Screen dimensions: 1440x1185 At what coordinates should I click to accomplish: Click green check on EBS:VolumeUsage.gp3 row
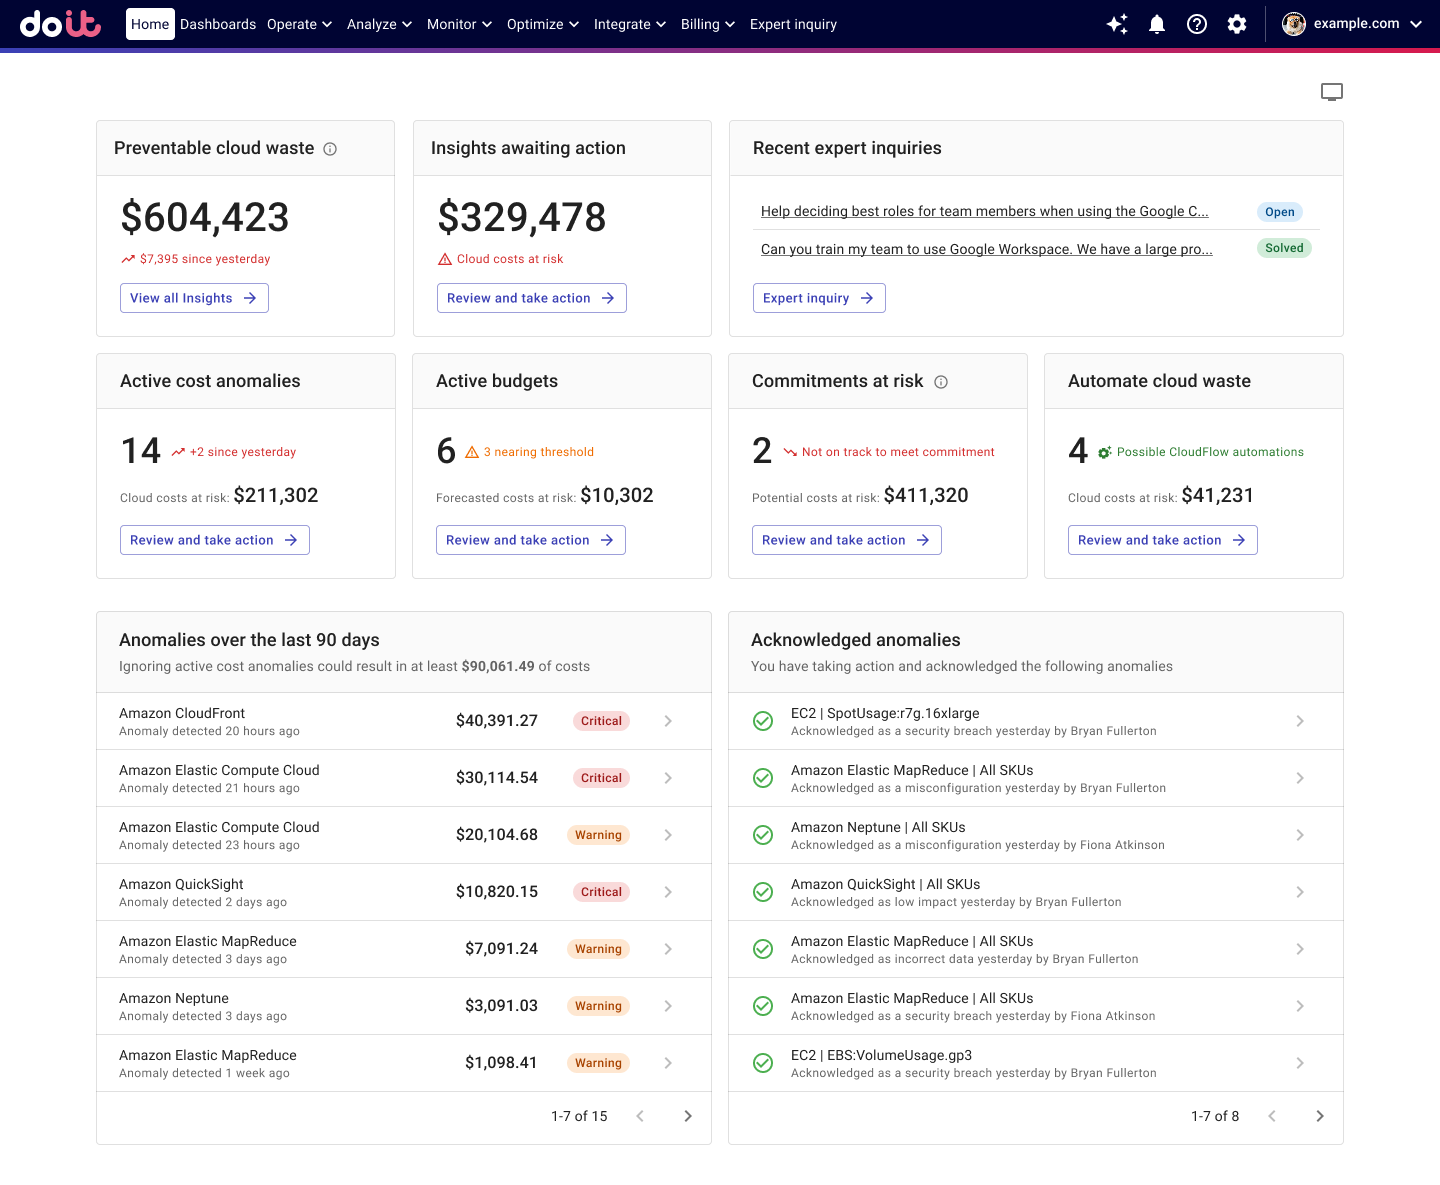click(x=763, y=1063)
